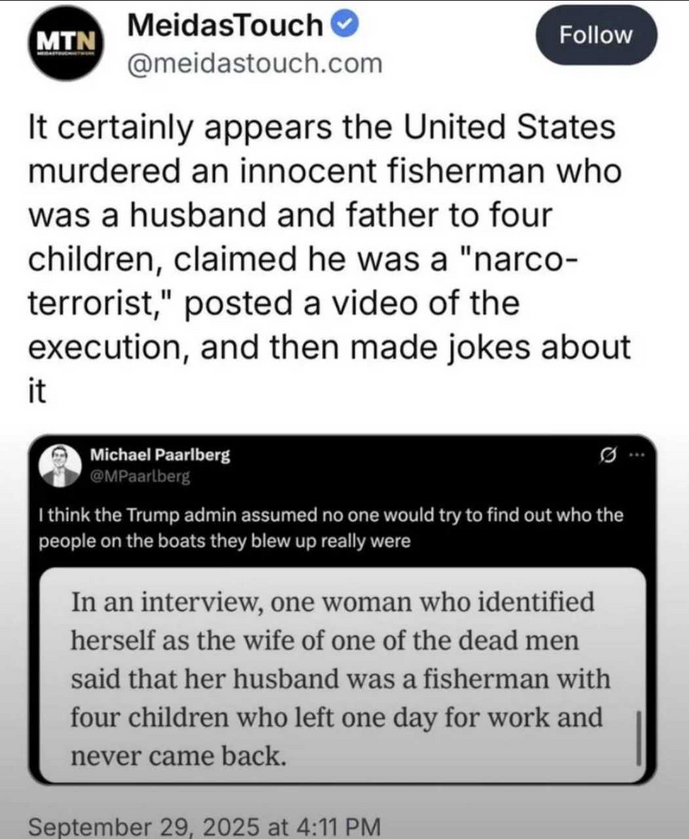Open the MeidasTouch display name
The image size is (689, 839).
tap(227, 25)
